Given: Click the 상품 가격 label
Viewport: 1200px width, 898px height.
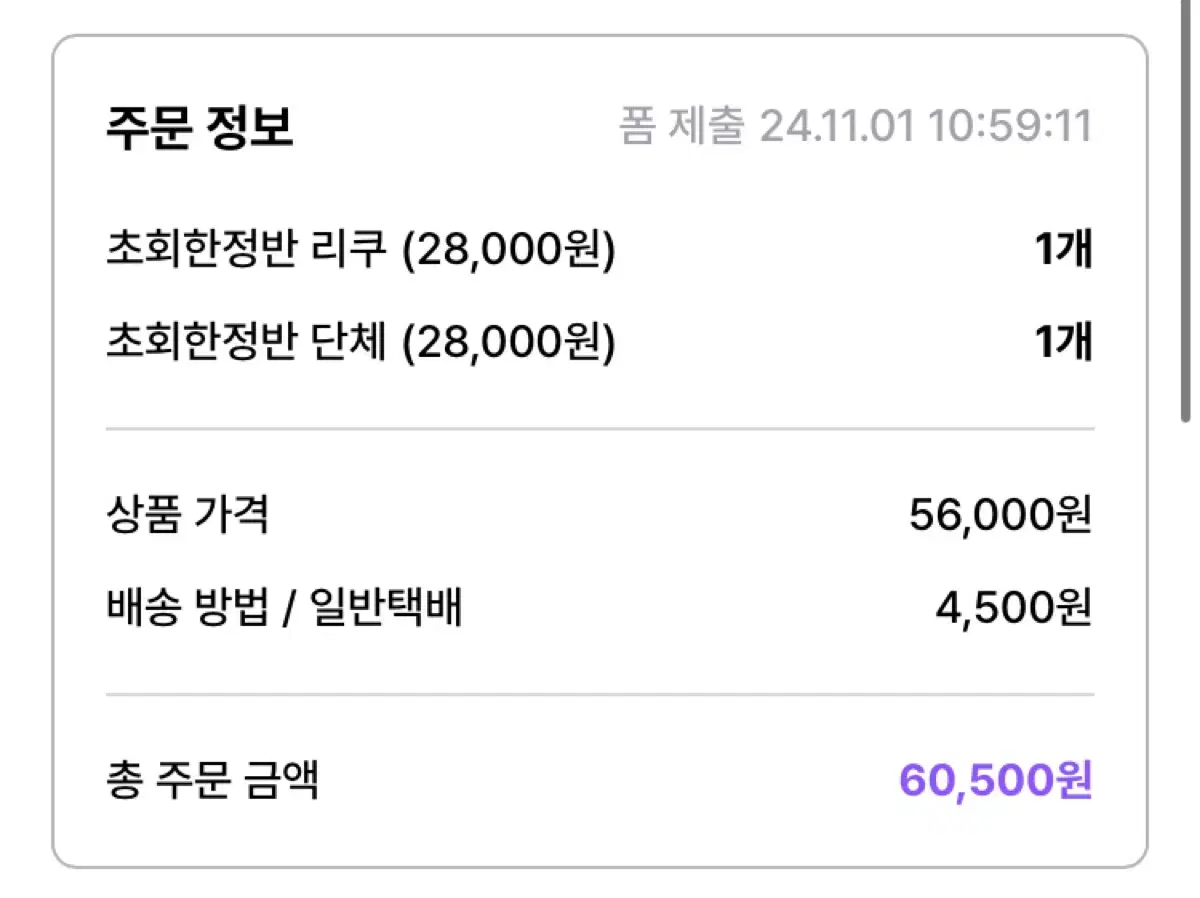Looking at the screenshot, I should pyautogui.click(x=187, y=516).
